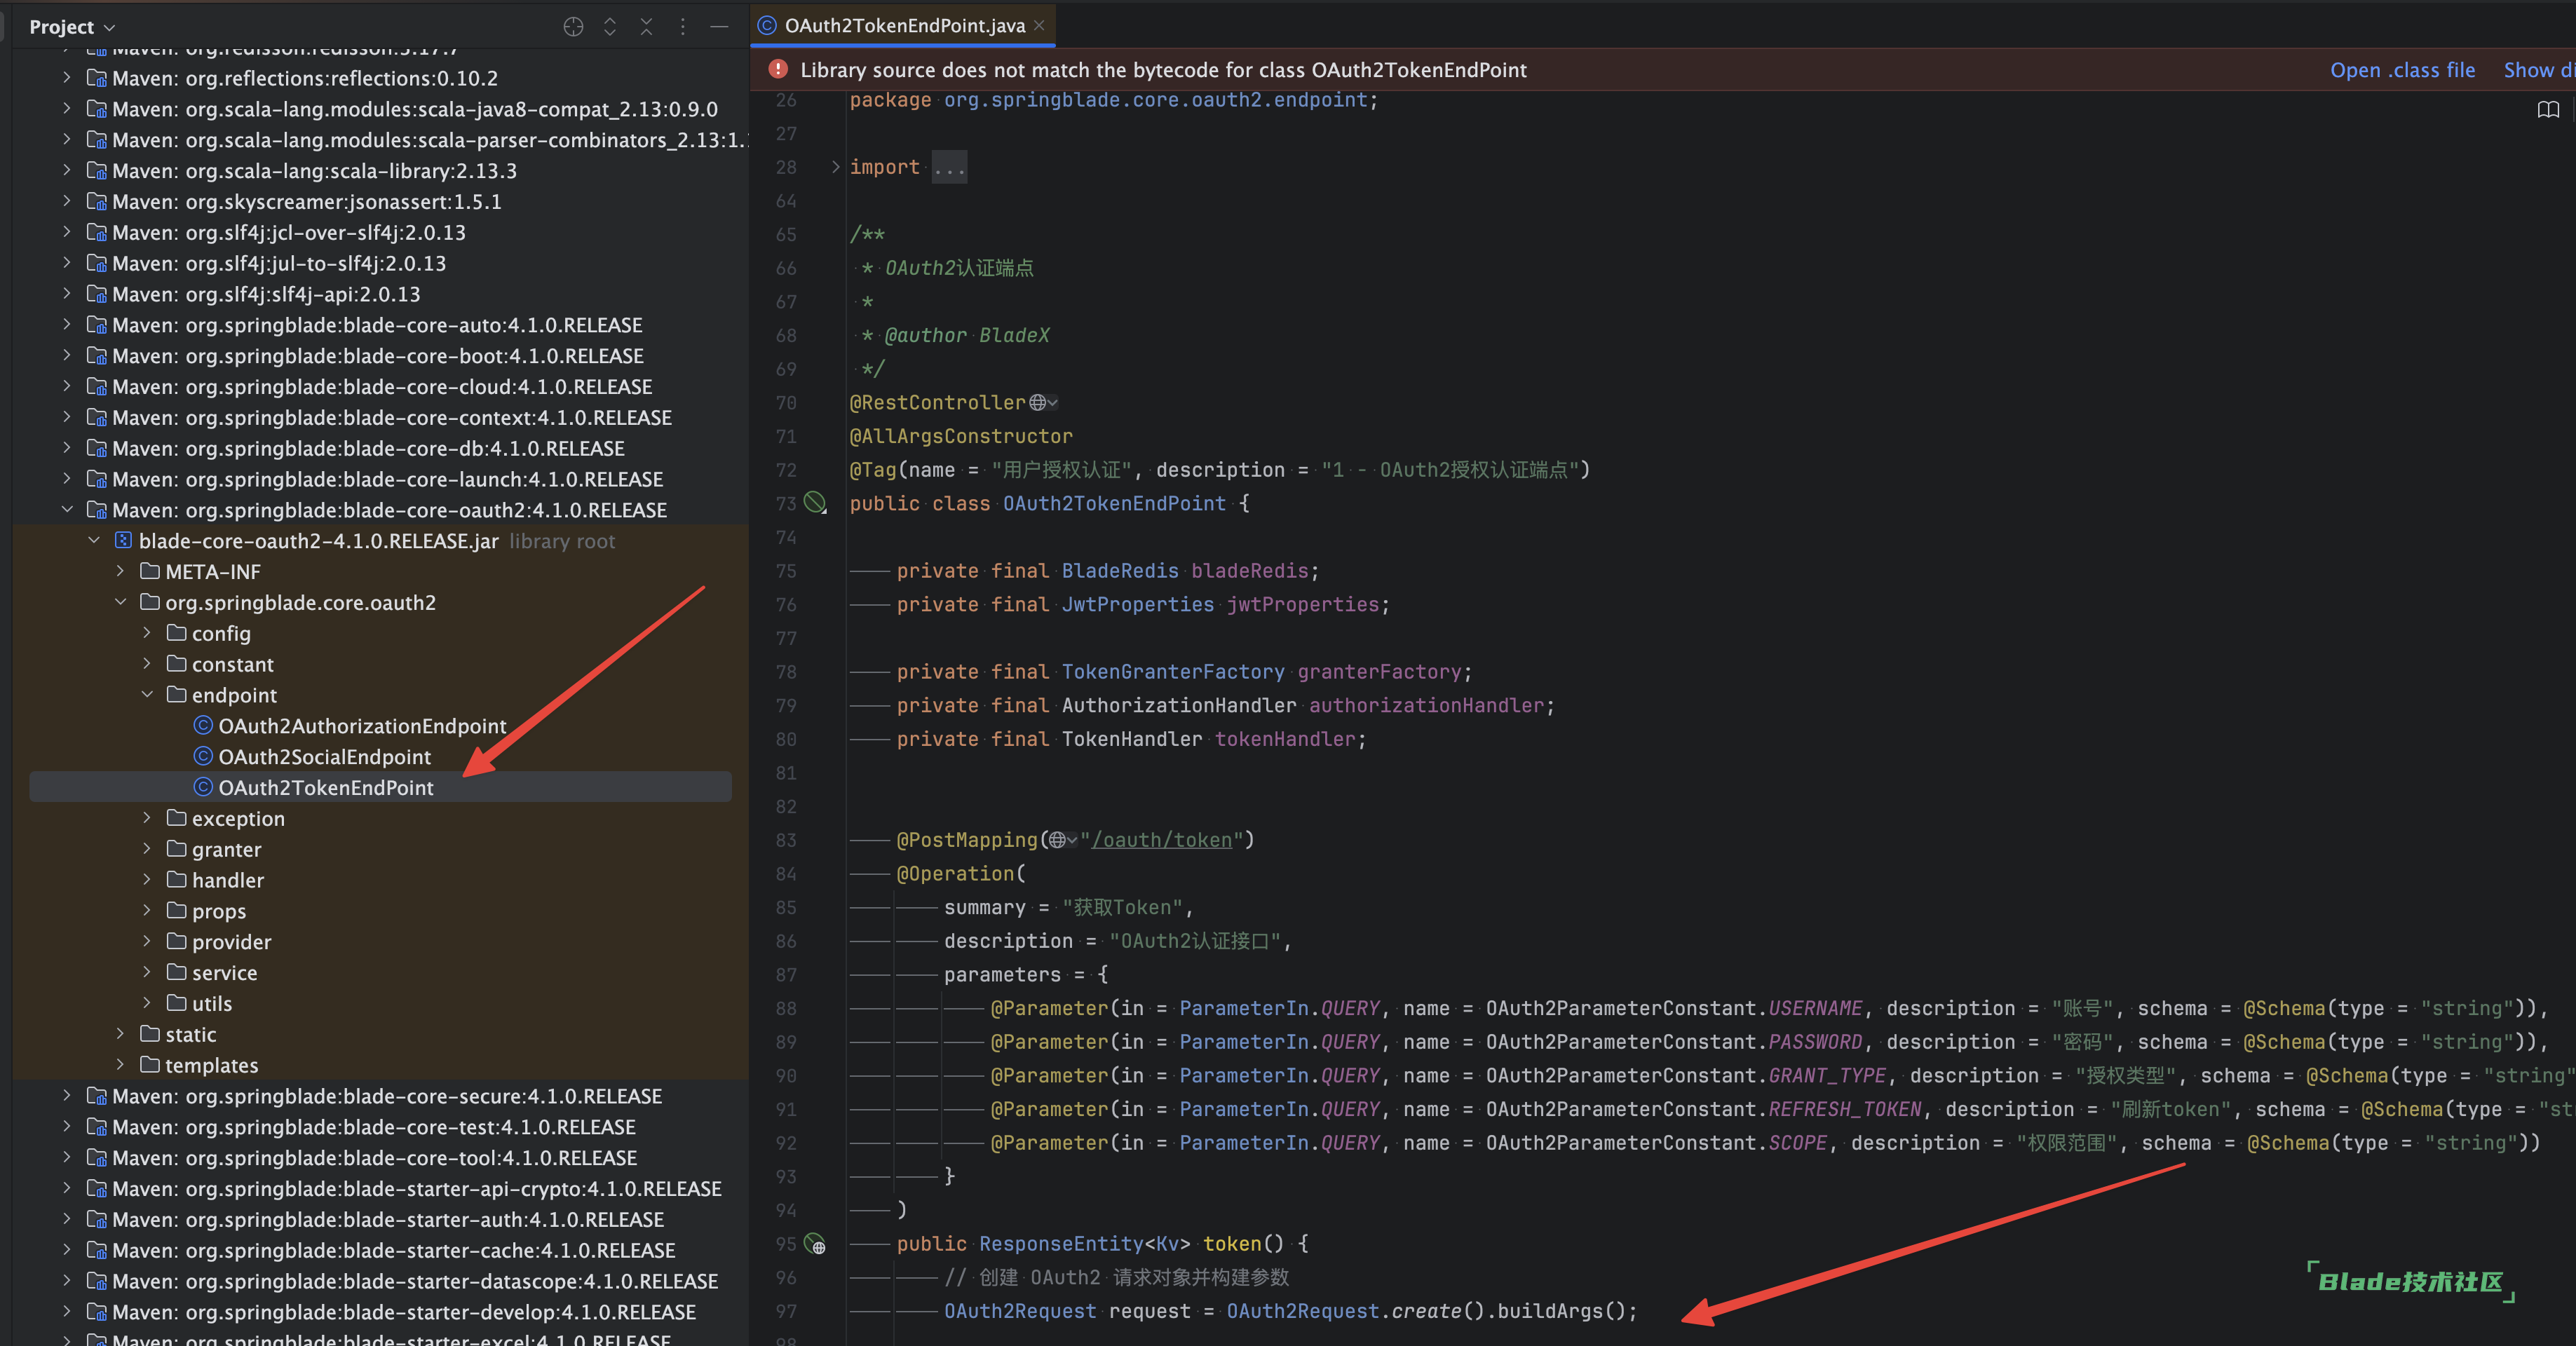Select Maven blade-core-boot:4.1.0.RELEASE

(x=378, y=356)
